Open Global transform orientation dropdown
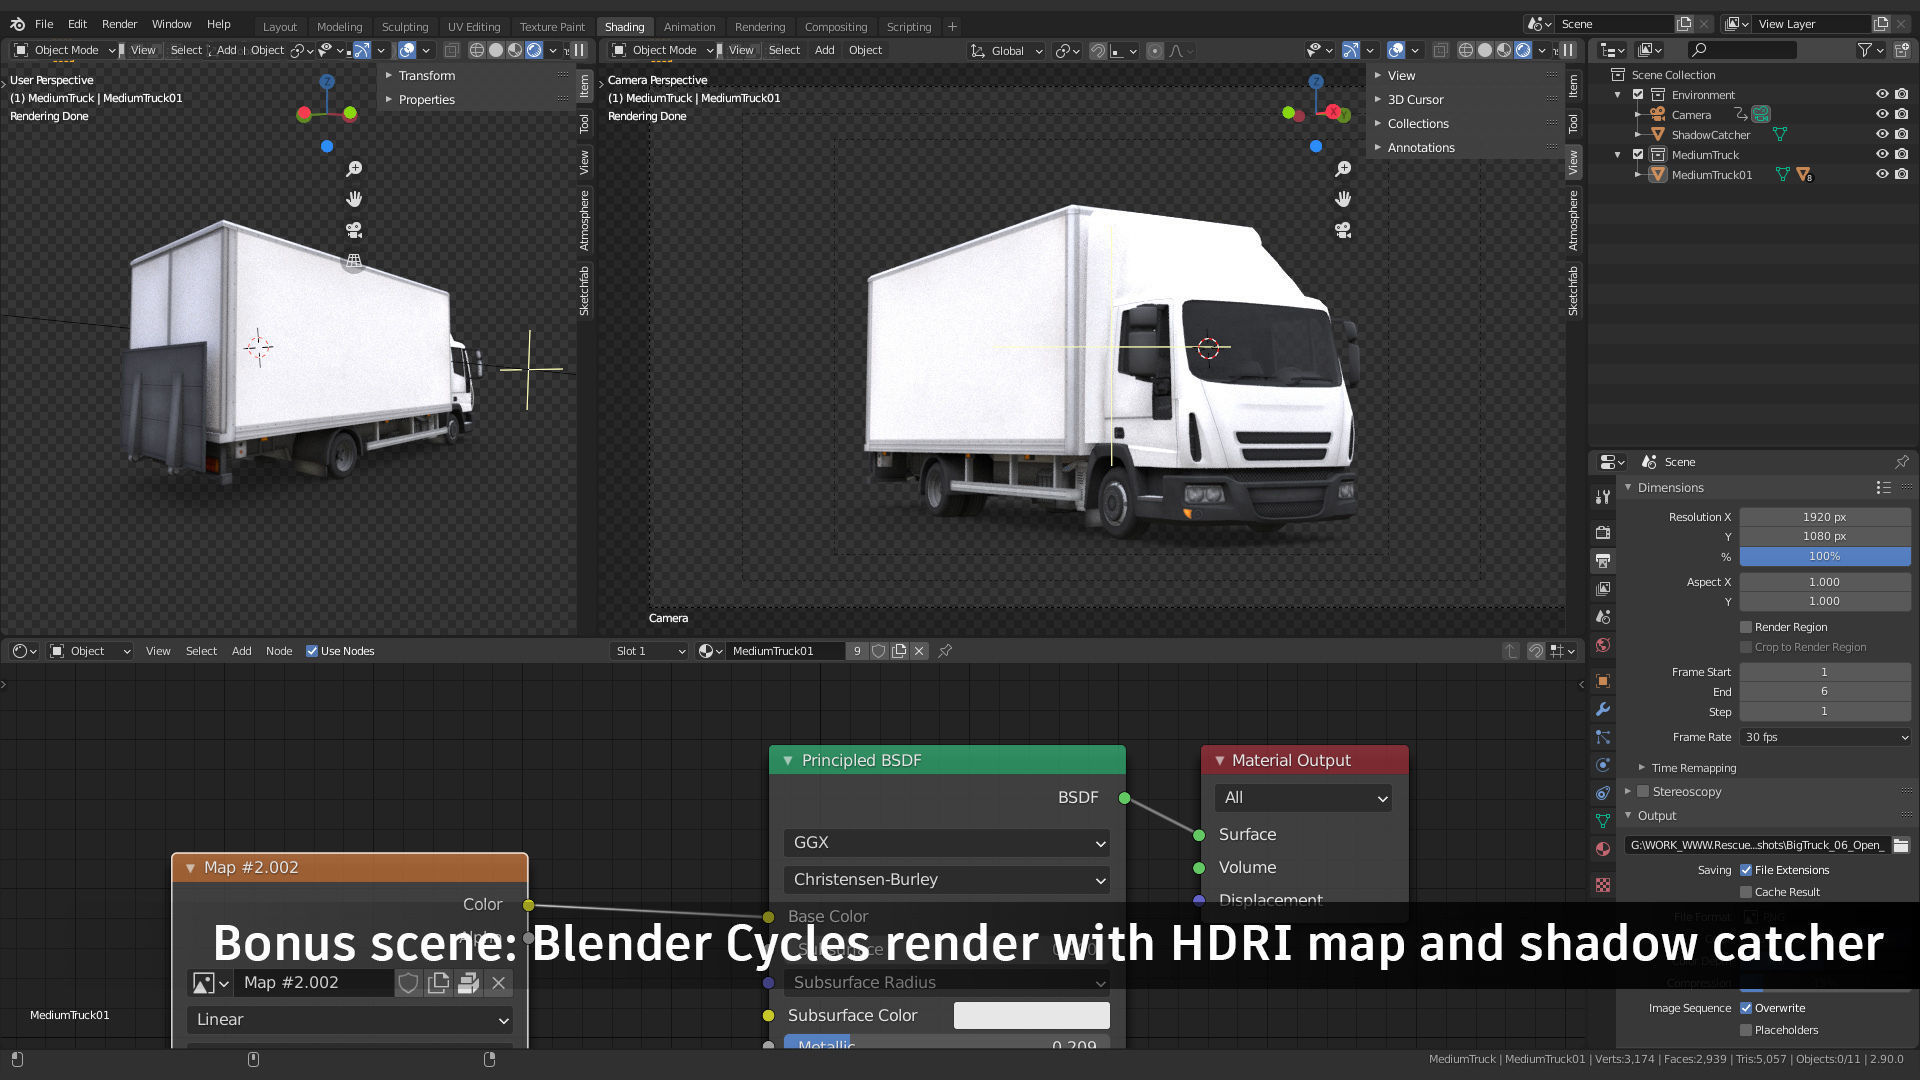Screen dimensions: 1920x1080 coord(1007,50)
